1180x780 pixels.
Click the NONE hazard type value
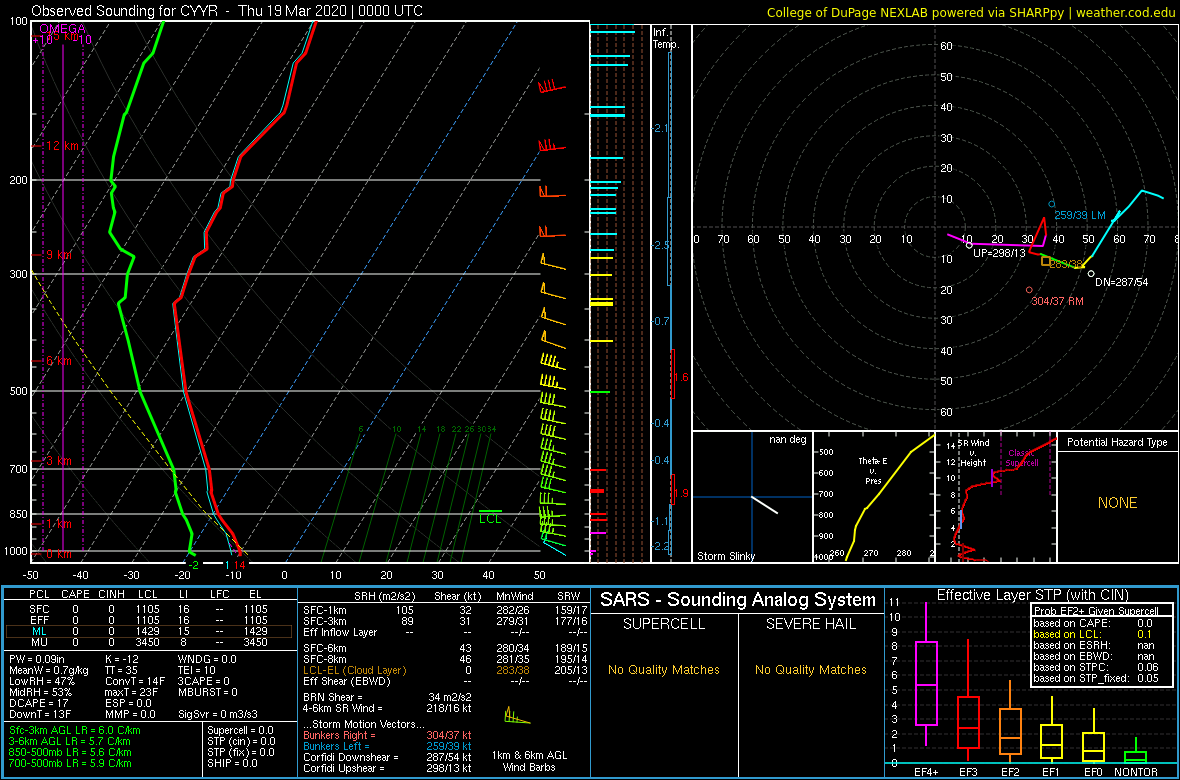1117,503
